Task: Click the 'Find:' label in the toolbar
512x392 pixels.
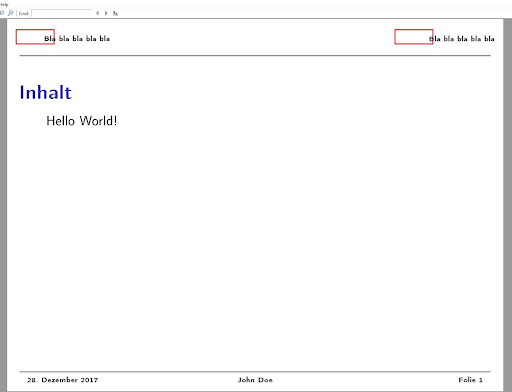Action: [x=24, y=14]
